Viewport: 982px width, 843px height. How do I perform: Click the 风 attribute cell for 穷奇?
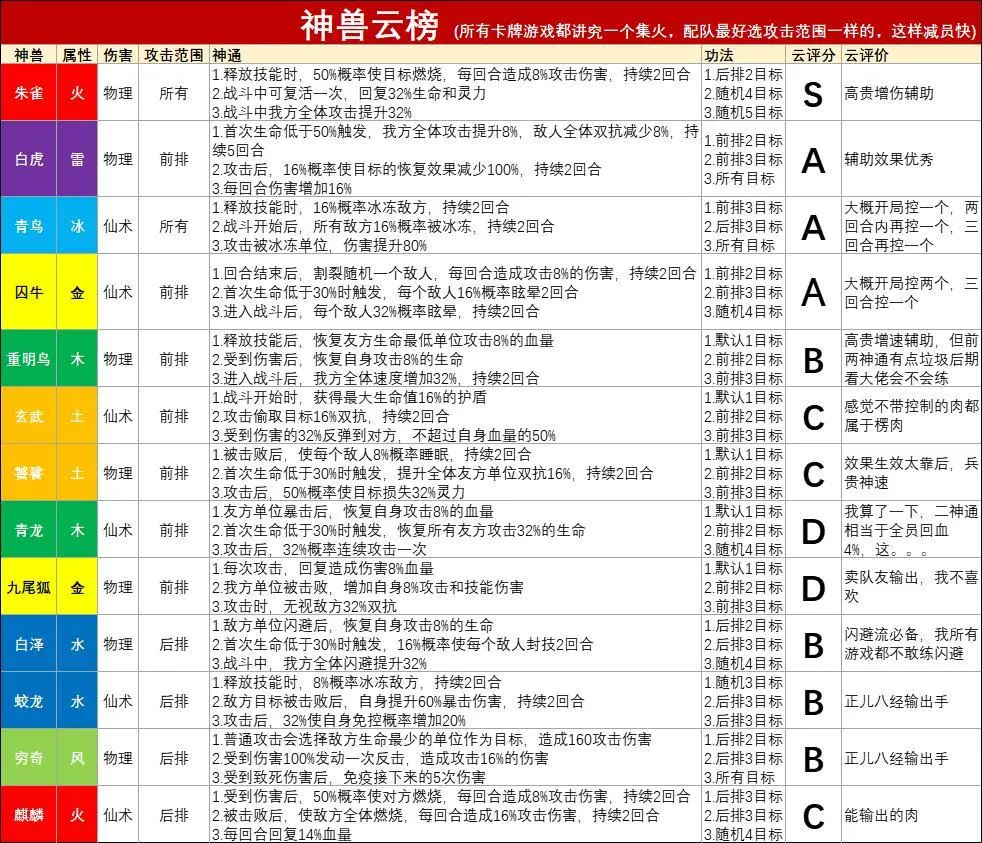[77, 758]
